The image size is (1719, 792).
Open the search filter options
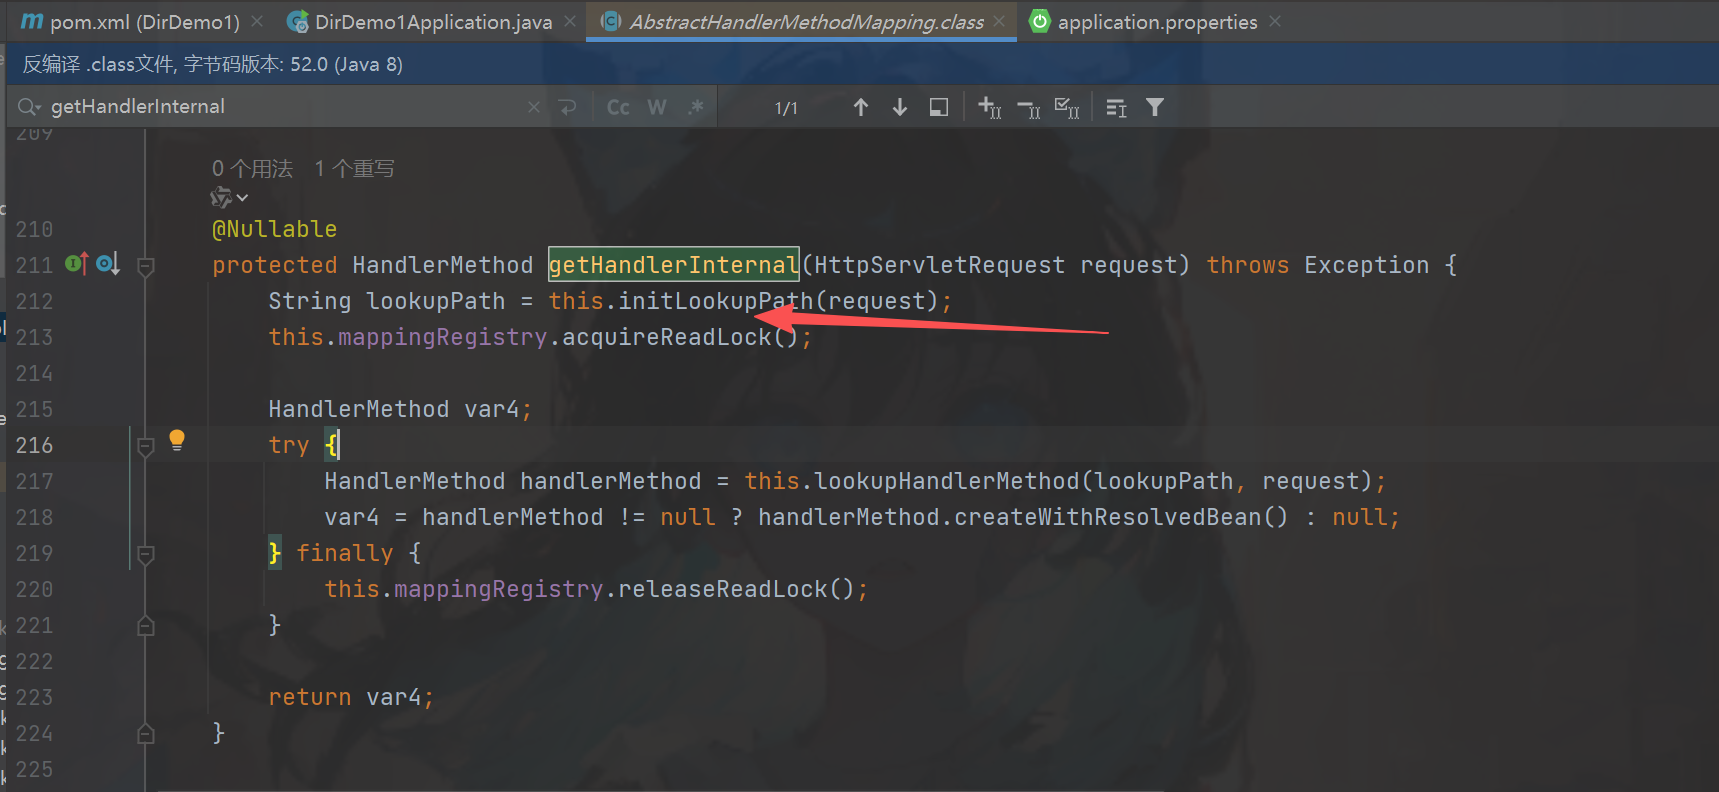1154,107
